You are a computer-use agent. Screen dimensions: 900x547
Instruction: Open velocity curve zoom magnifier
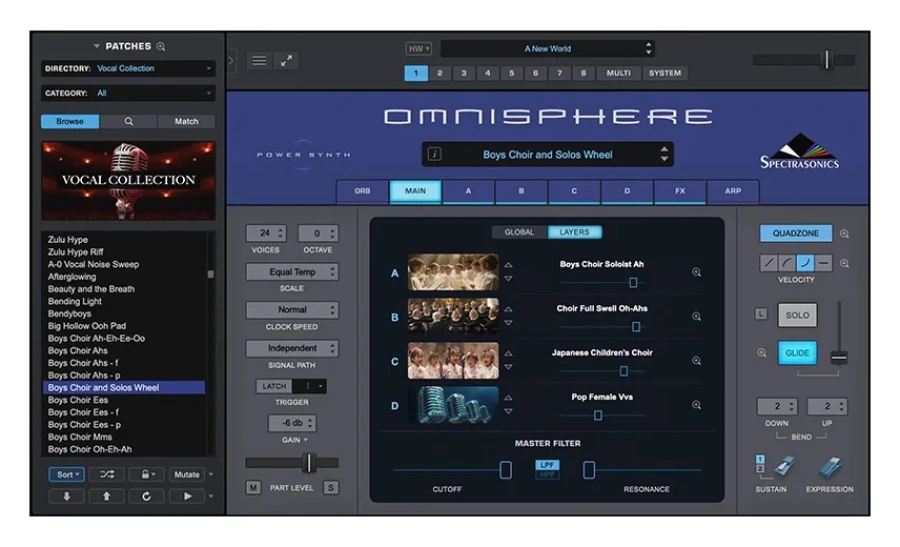click(844, 263)
